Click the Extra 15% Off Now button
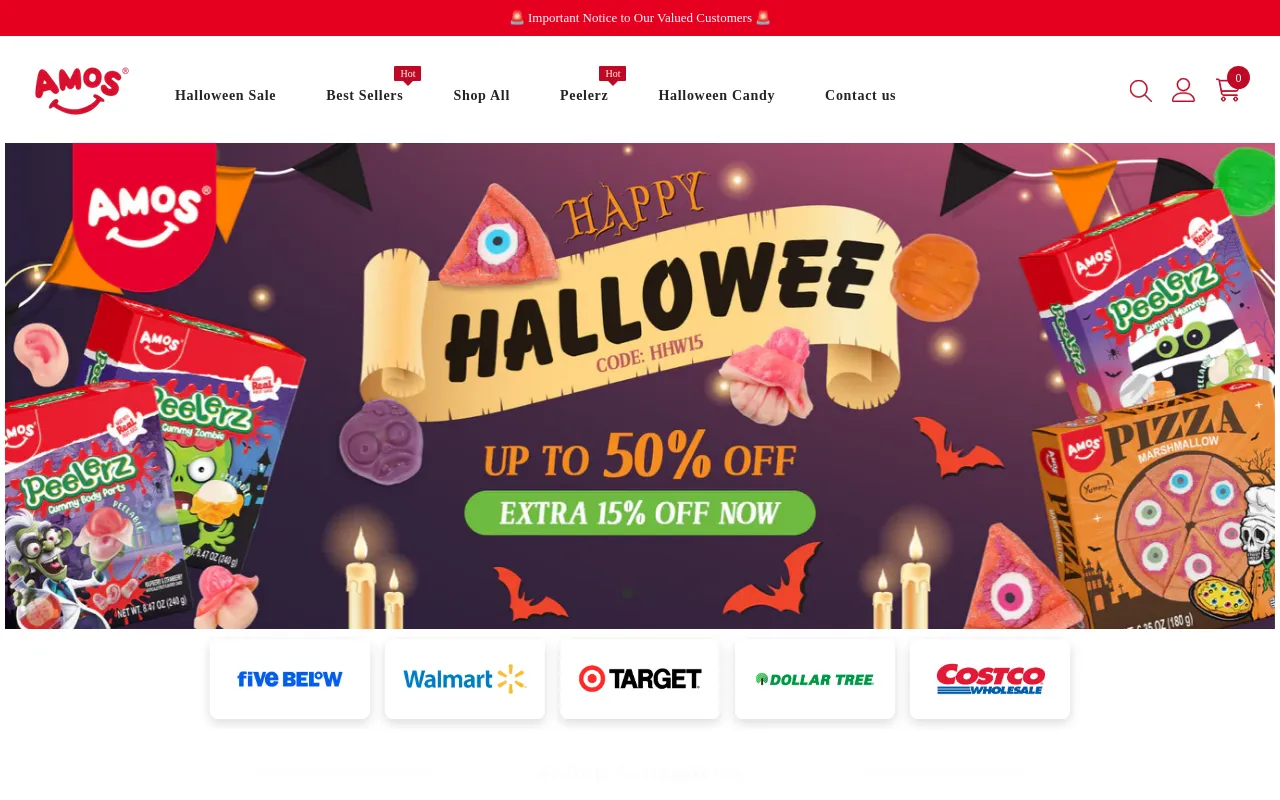 pyautogui.click(x=640, y=513)
